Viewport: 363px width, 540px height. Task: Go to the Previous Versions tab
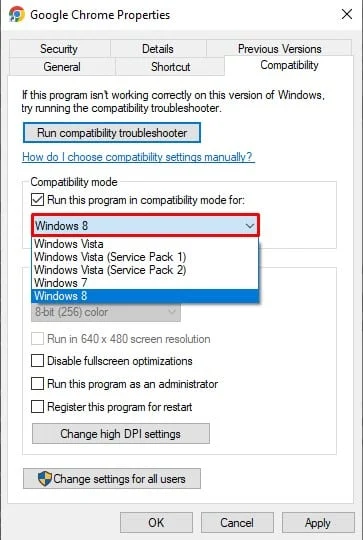279,49
